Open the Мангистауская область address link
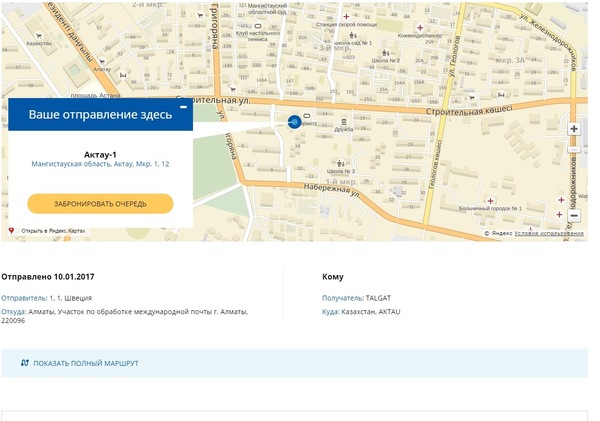600x421 pixels. pyautogui.click(x=100, y=164)
